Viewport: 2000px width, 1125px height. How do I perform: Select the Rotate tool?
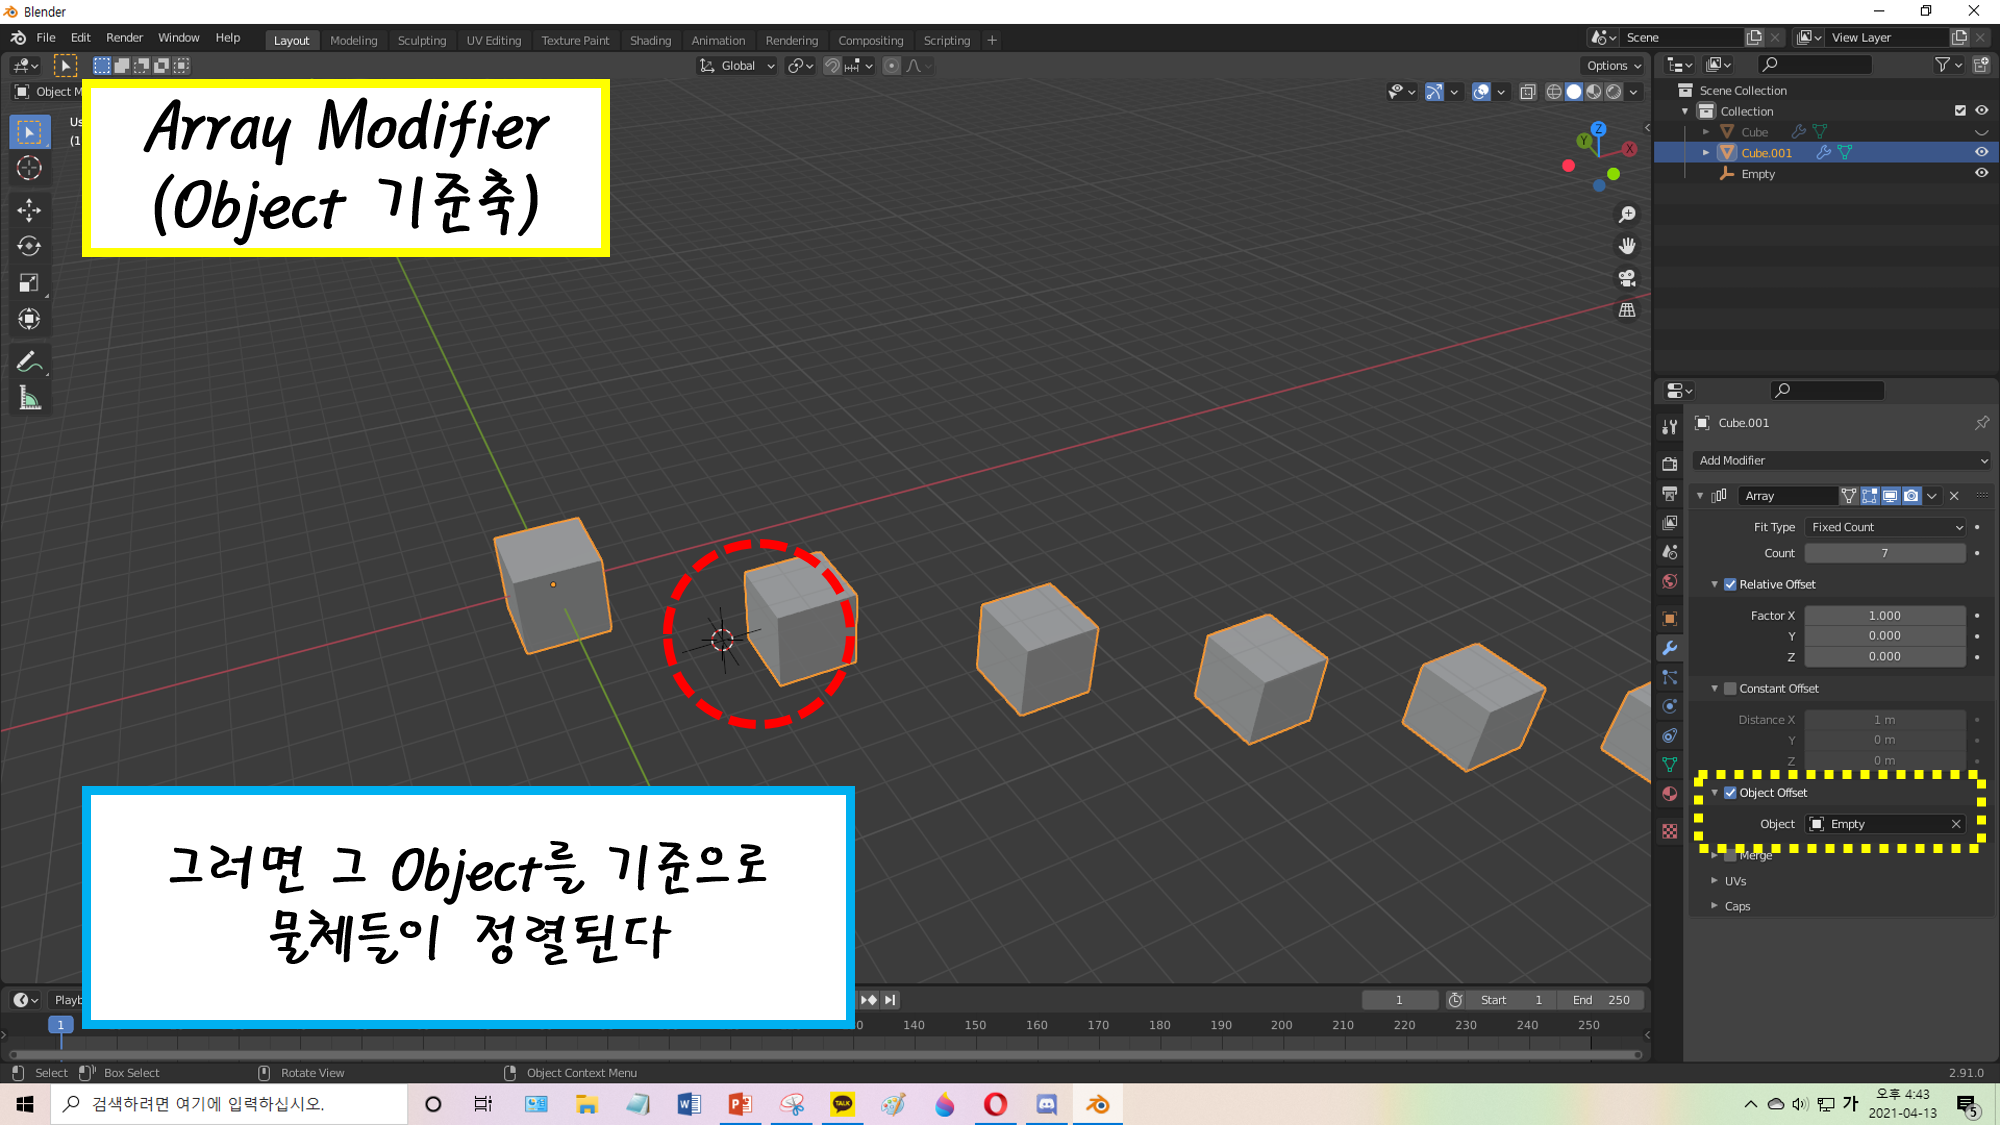[29, 246]
